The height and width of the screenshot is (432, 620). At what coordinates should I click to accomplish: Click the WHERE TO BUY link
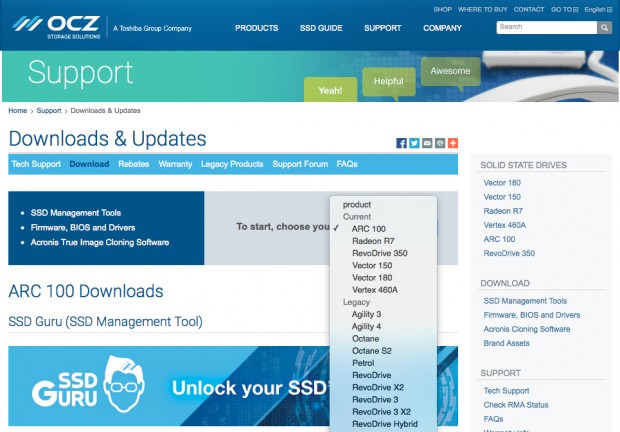(482, 9)
